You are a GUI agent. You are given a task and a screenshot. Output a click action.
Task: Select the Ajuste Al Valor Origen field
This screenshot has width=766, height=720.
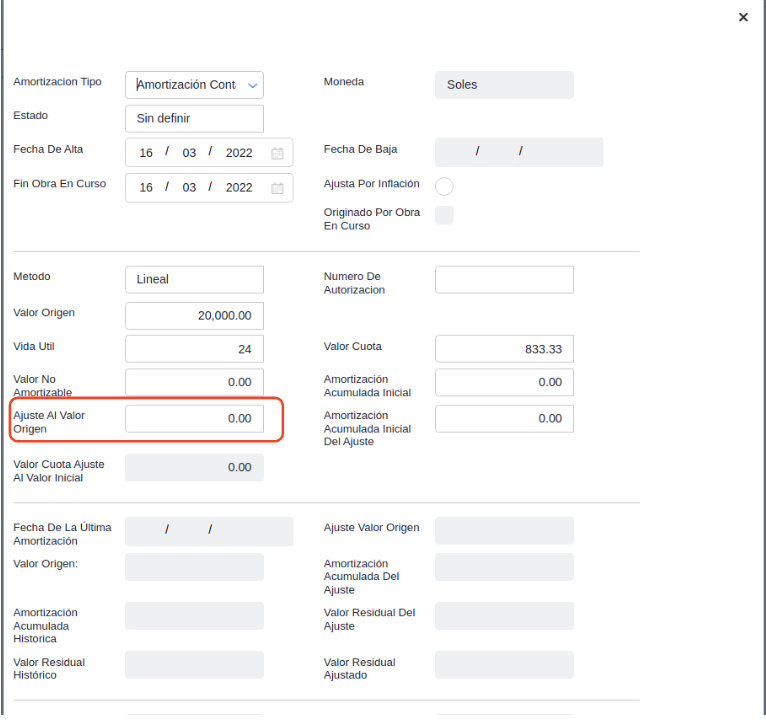(x=194, y=419)
